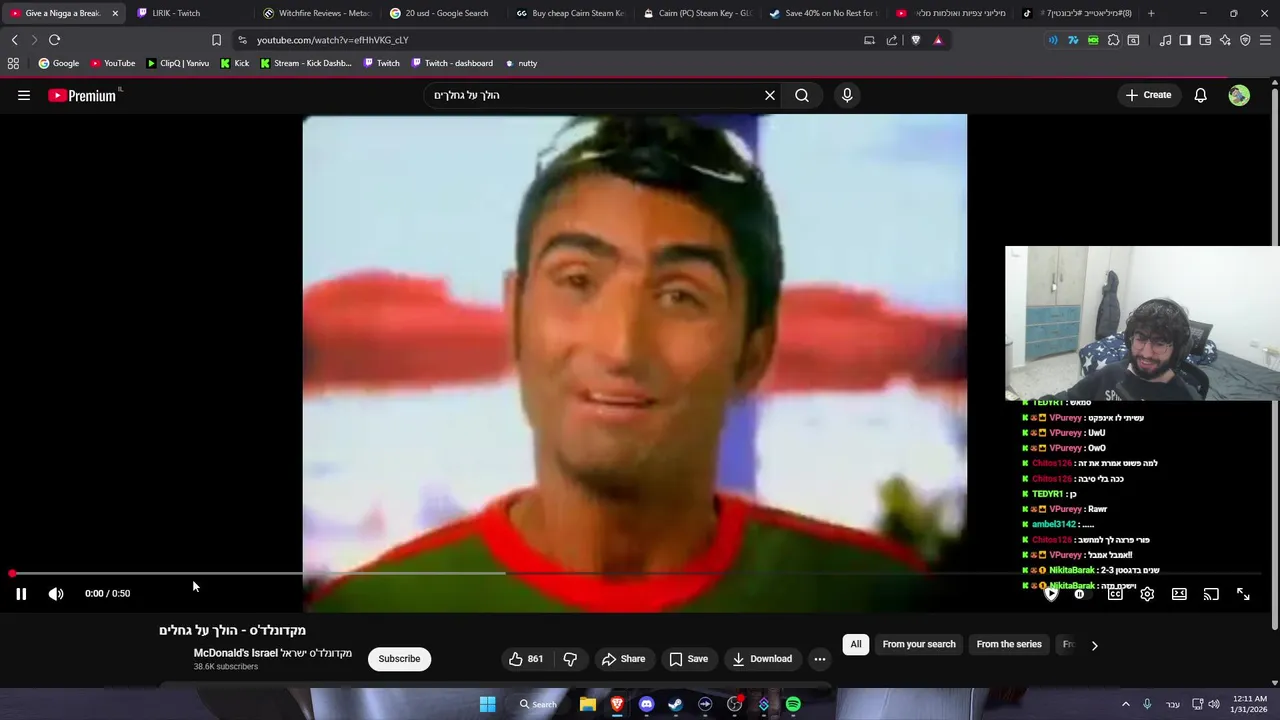Cast the video with the Play on TV icon
The height and width of the screenshot is (720, 1280).
[x=1211, y=594]
